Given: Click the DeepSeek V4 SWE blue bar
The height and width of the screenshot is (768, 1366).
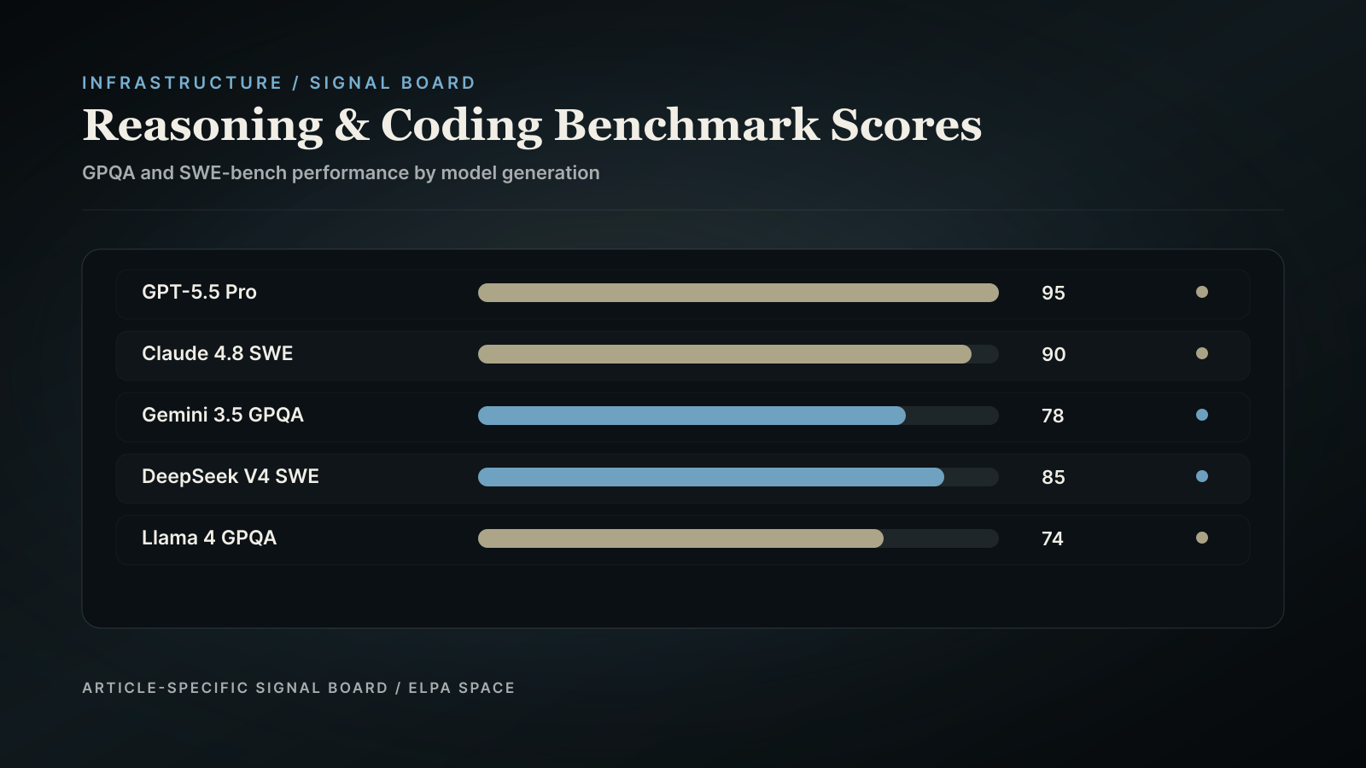Looking at the screenshot, I should (x=711, y=477).
